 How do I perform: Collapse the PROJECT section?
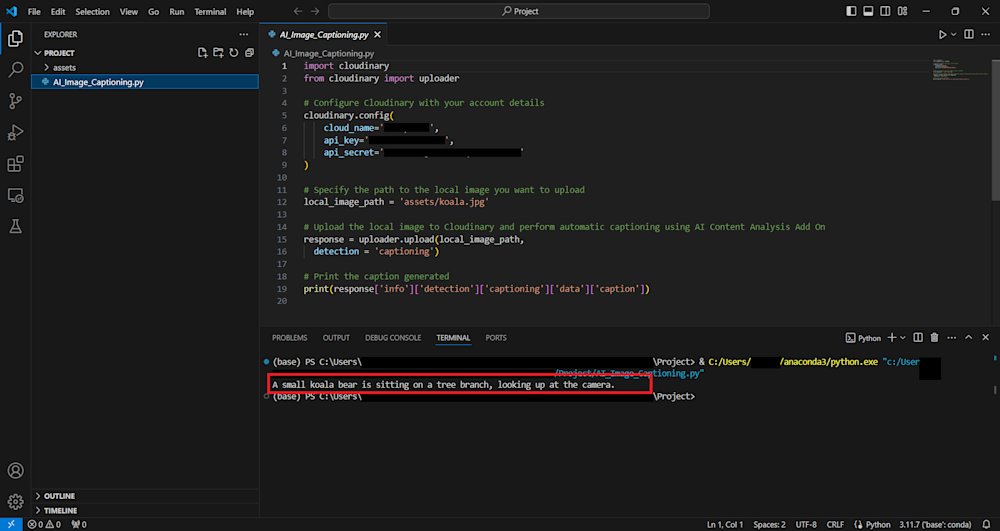[59, 53]
